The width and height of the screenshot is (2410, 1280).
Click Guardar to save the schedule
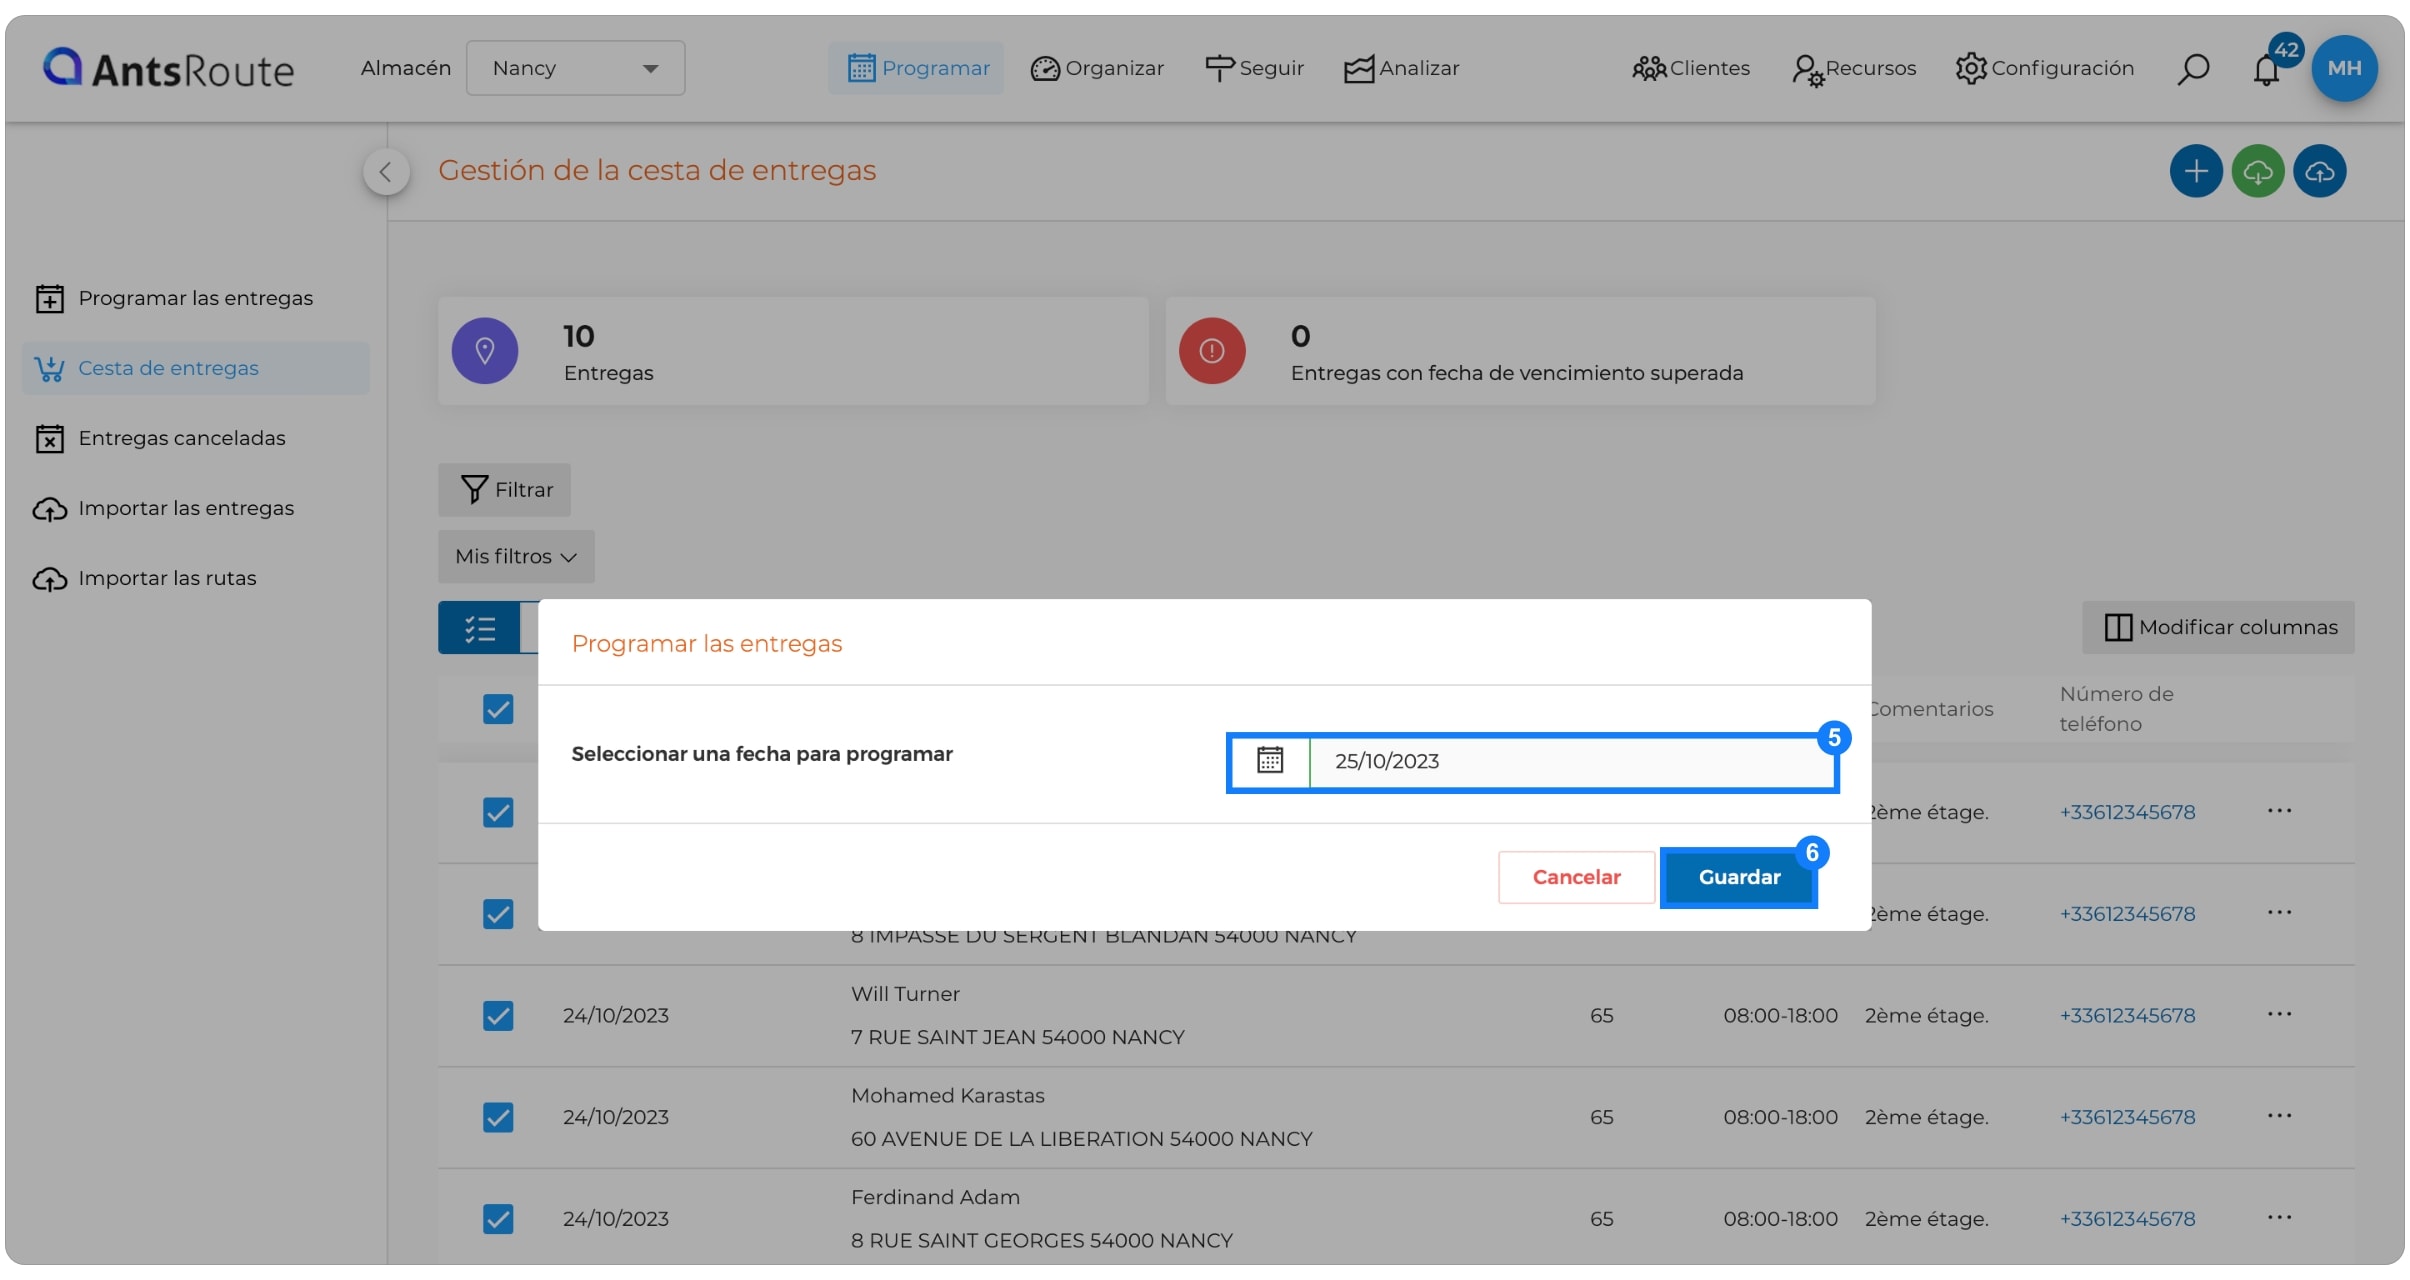(x=1739, y=877)
